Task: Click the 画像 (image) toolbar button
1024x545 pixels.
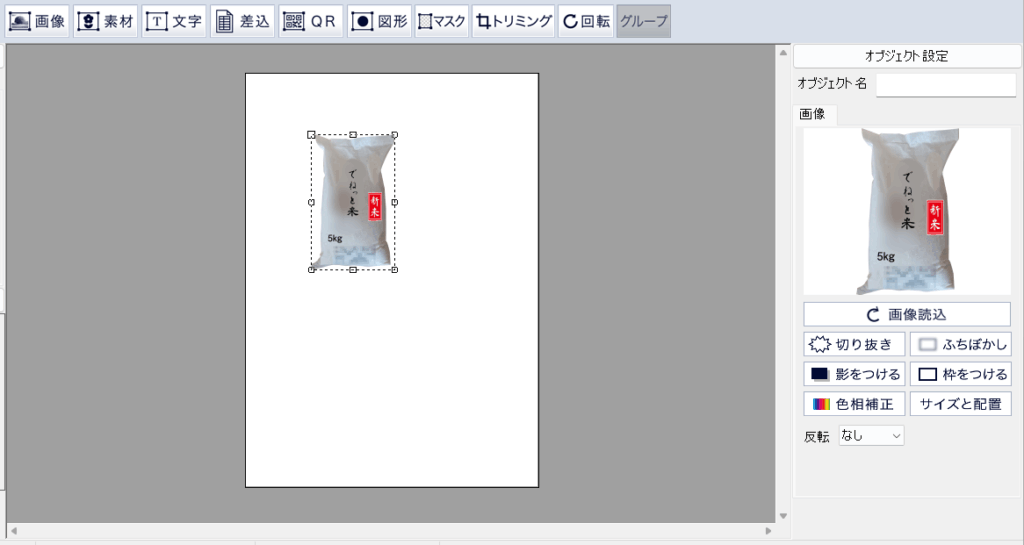Action: tap(37, 21)
